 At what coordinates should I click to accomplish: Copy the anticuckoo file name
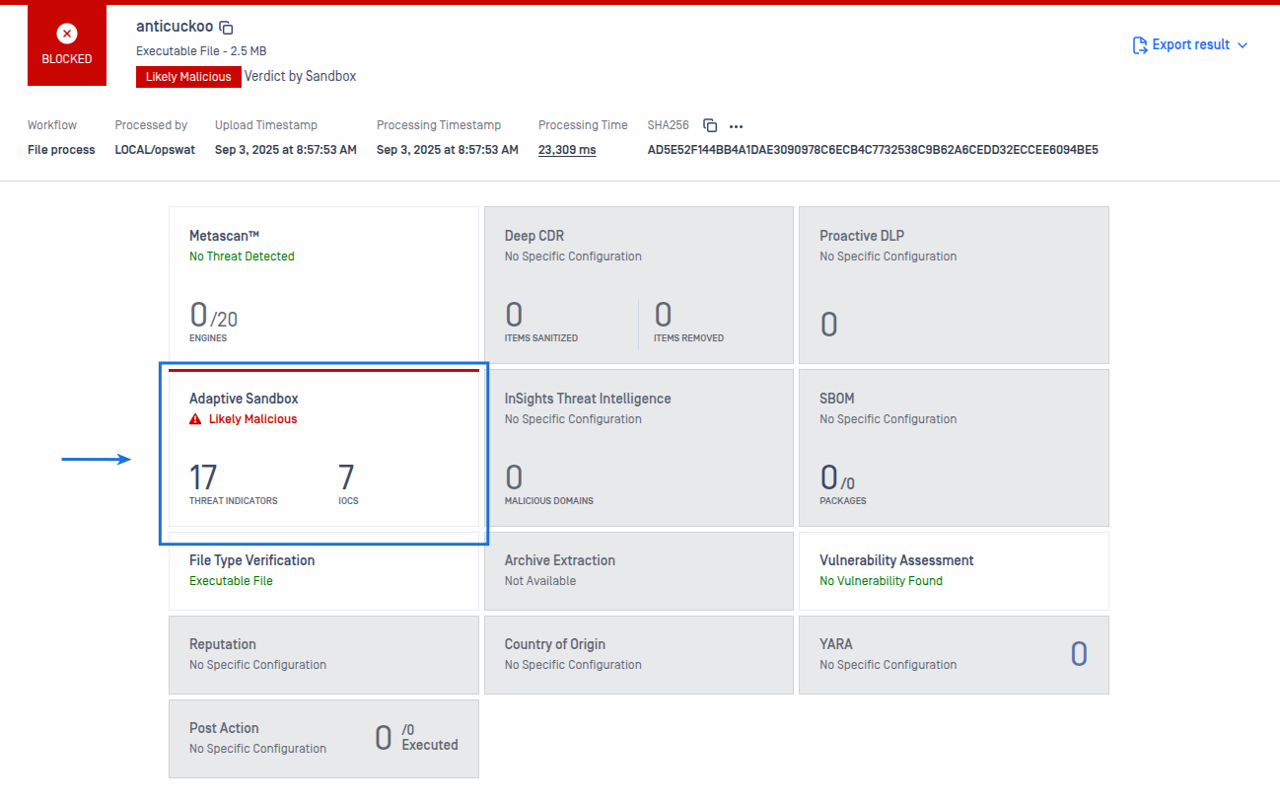pos(226,28)
